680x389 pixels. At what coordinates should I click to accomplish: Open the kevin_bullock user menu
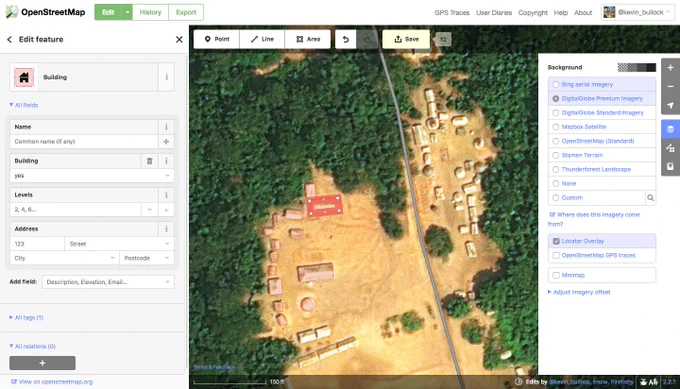click(638, 12)
